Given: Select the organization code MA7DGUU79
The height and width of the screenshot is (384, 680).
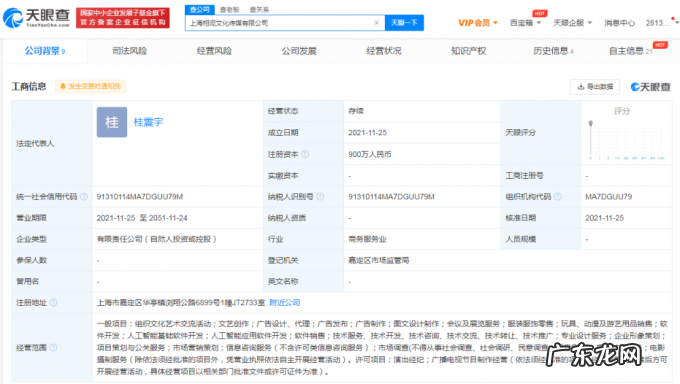Looking at the screenshot, I should 608,197.
